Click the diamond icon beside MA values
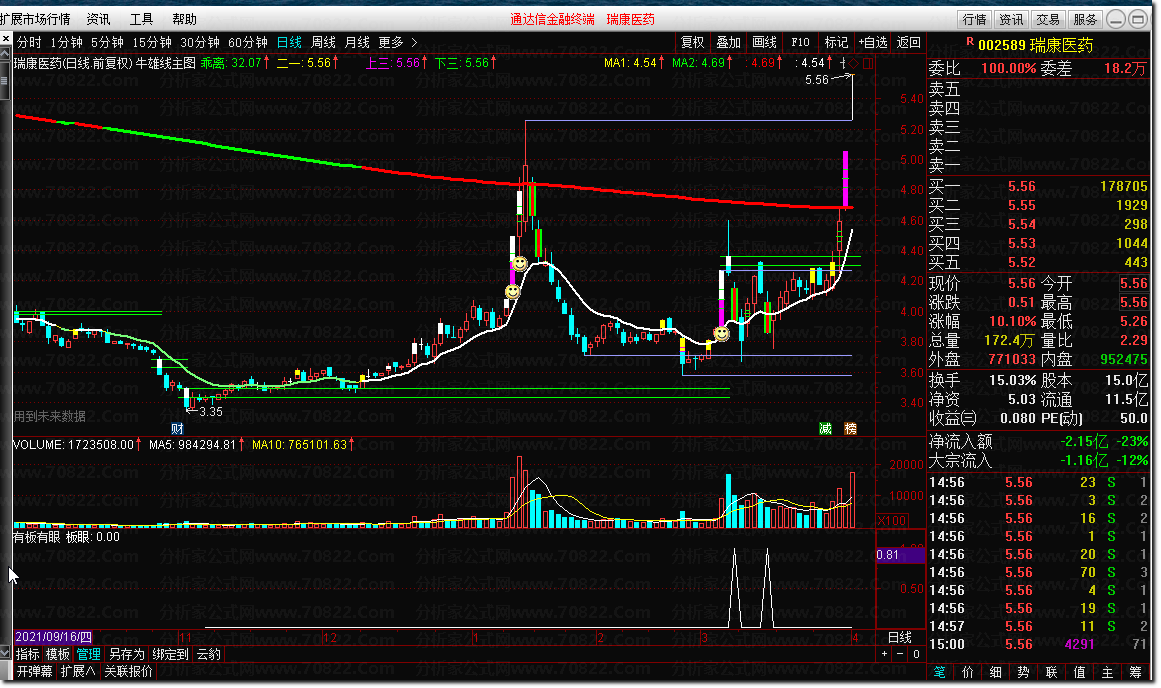1161x688 pixels. click(854, 64)
